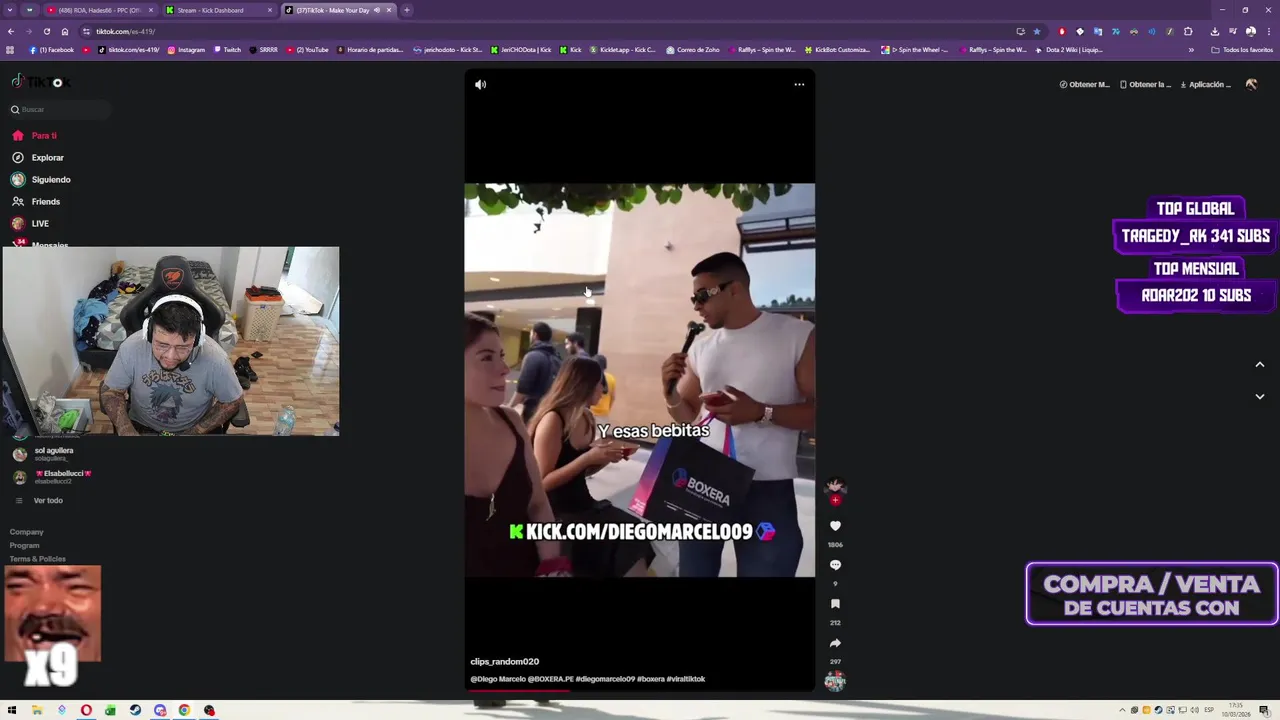Open the media control icon in toolbar
This screenshot has width=1280, height=720.
[1233, 31]
